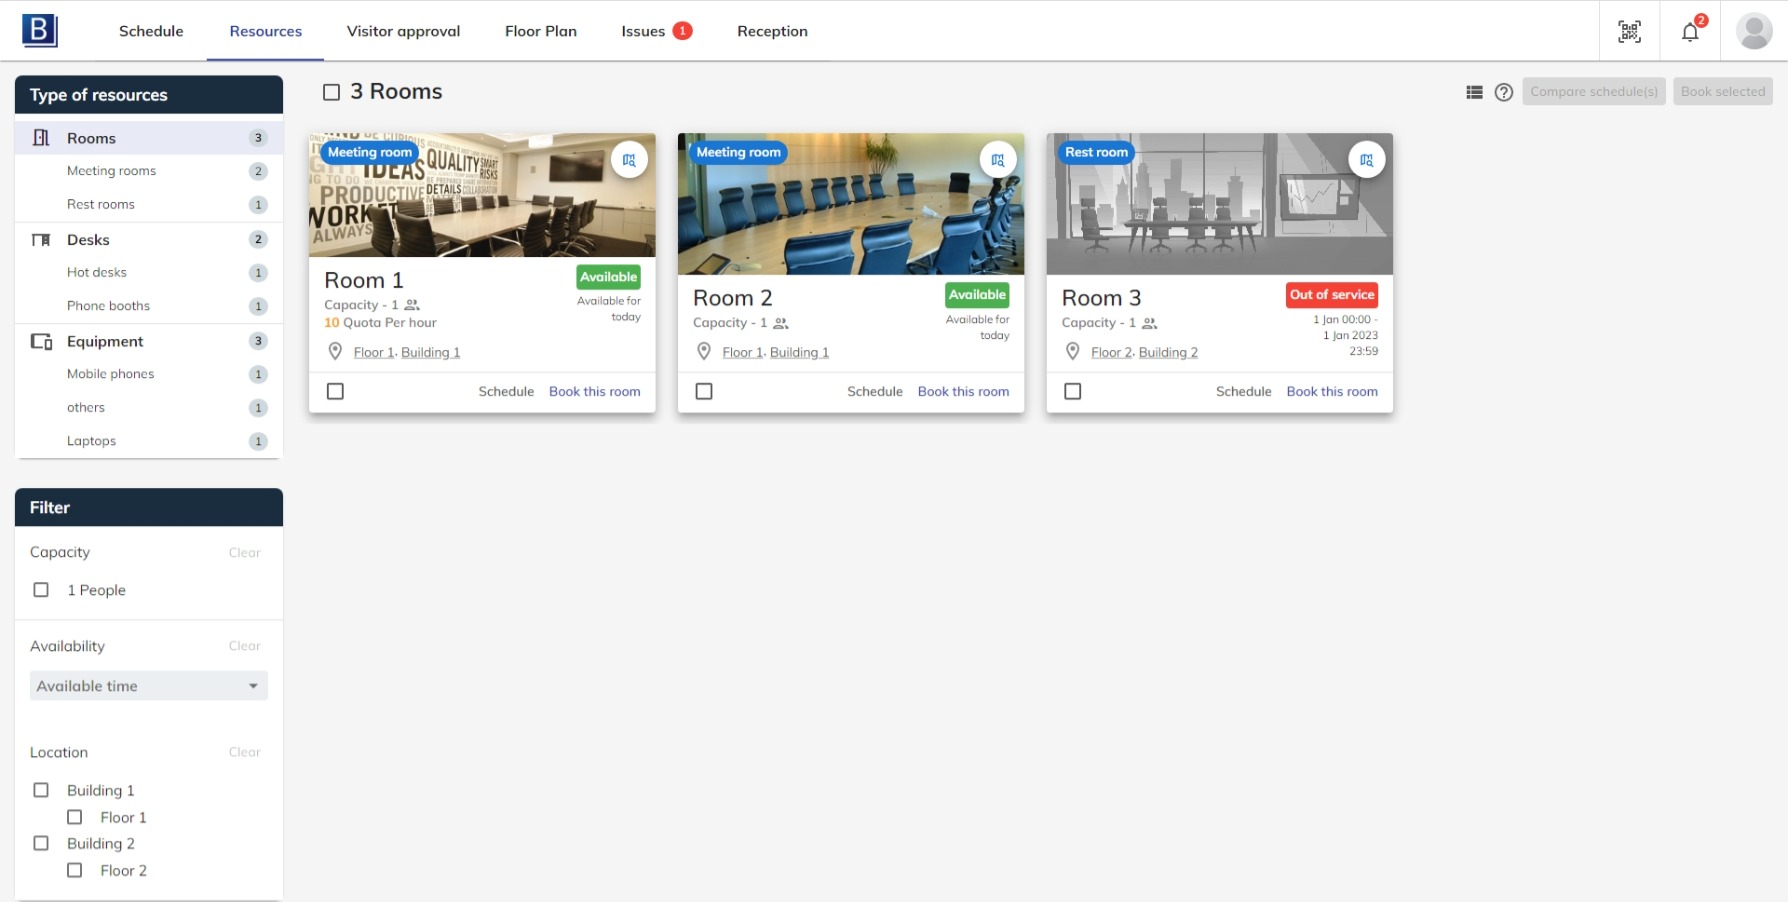The width and height of the screenshot is (1788, 902).
Task: Select the Equipment resource category
Action: (105, 341)
